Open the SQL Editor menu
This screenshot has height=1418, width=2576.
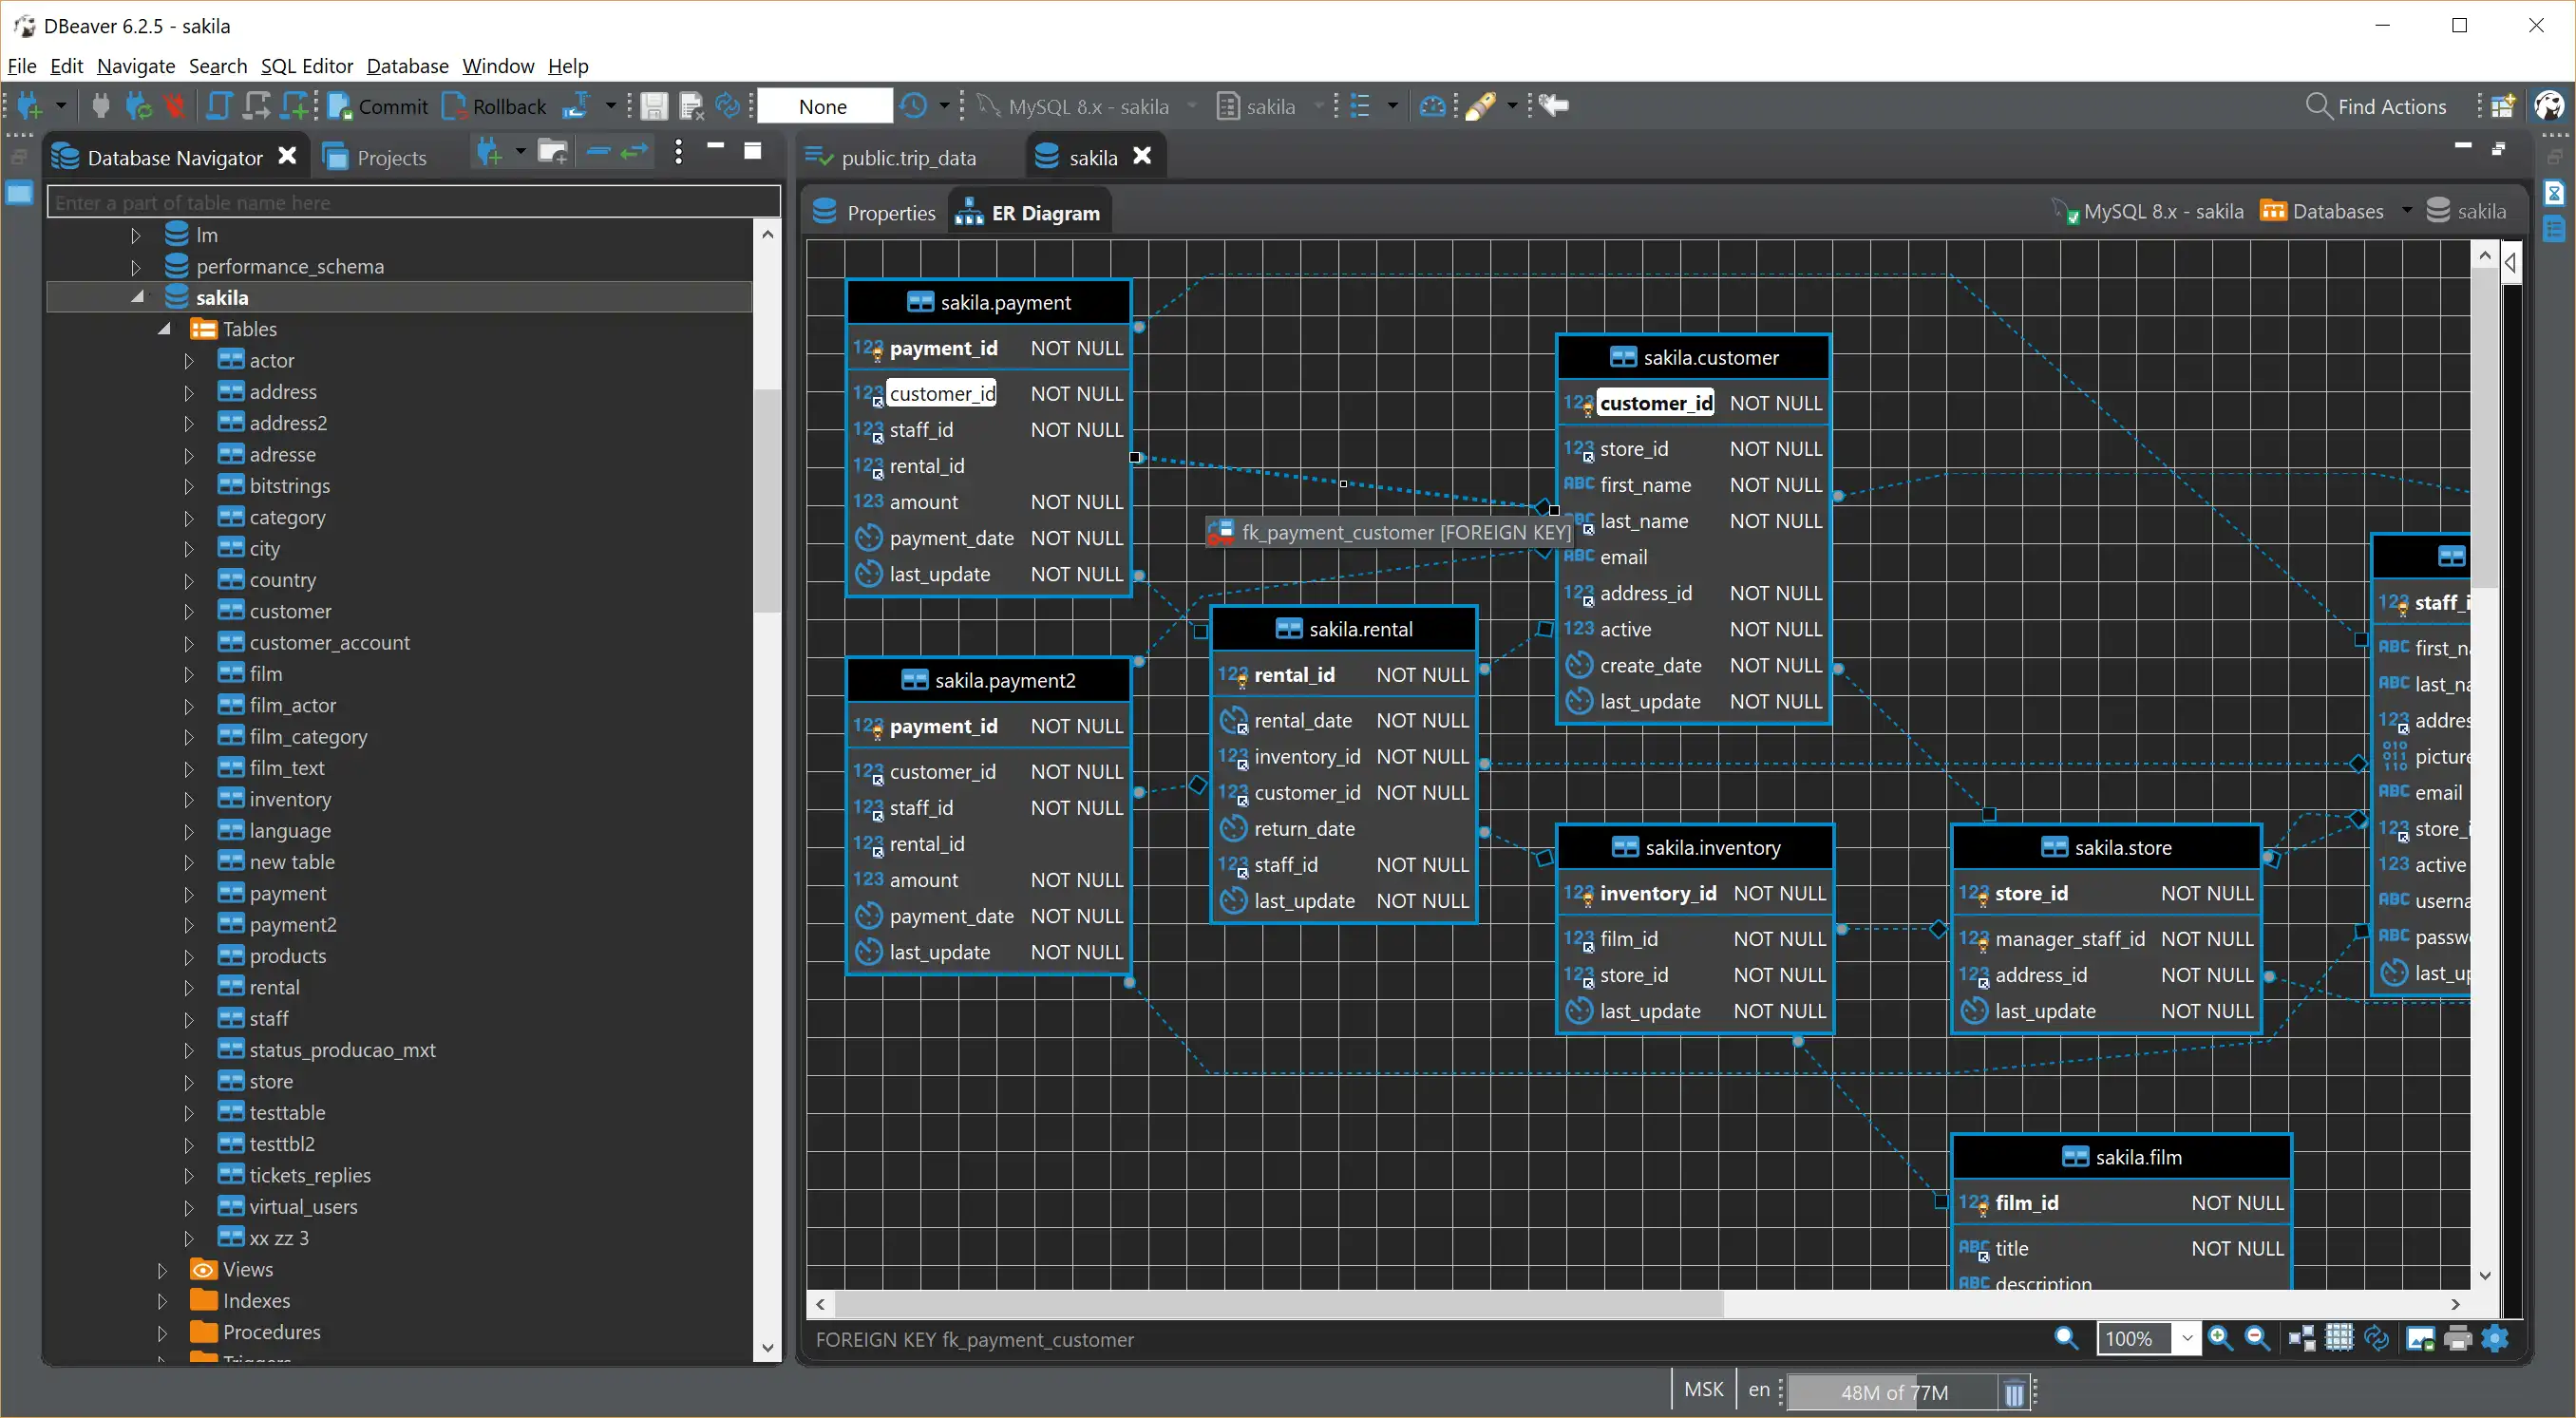306,65
